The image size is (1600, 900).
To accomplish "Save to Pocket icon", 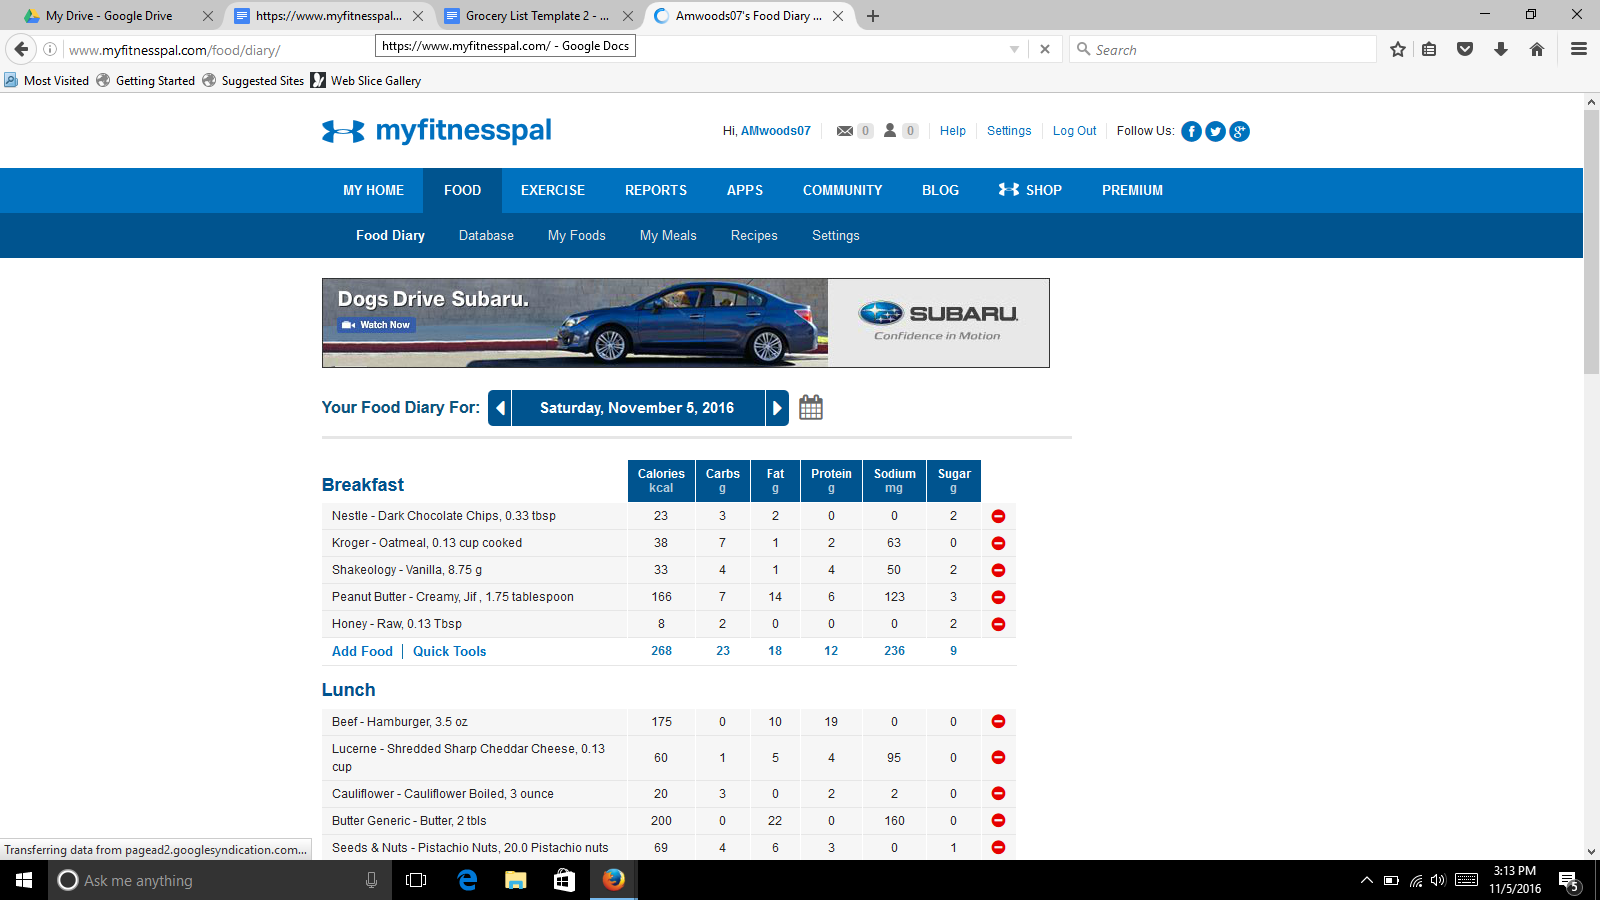I will click(x=1465, y=49).
